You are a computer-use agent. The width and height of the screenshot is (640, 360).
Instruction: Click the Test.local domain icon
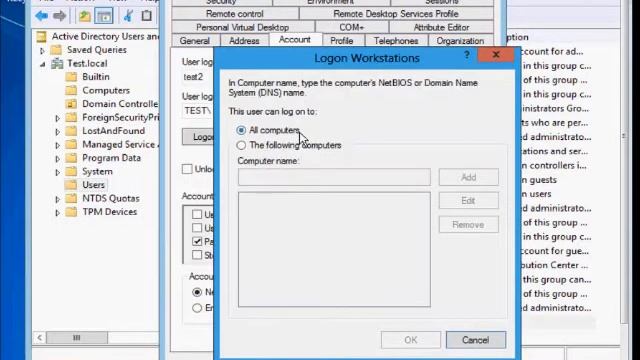tap(57, 63)
